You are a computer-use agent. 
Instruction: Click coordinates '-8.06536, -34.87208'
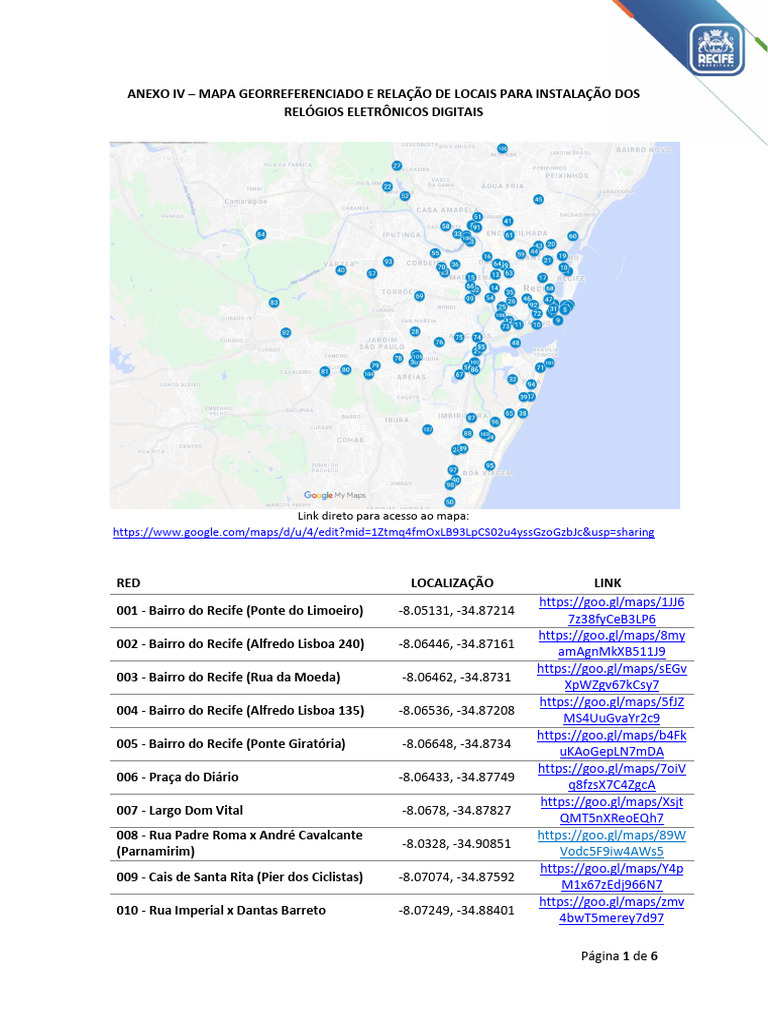pyautogui.click(x=456, y=711)
